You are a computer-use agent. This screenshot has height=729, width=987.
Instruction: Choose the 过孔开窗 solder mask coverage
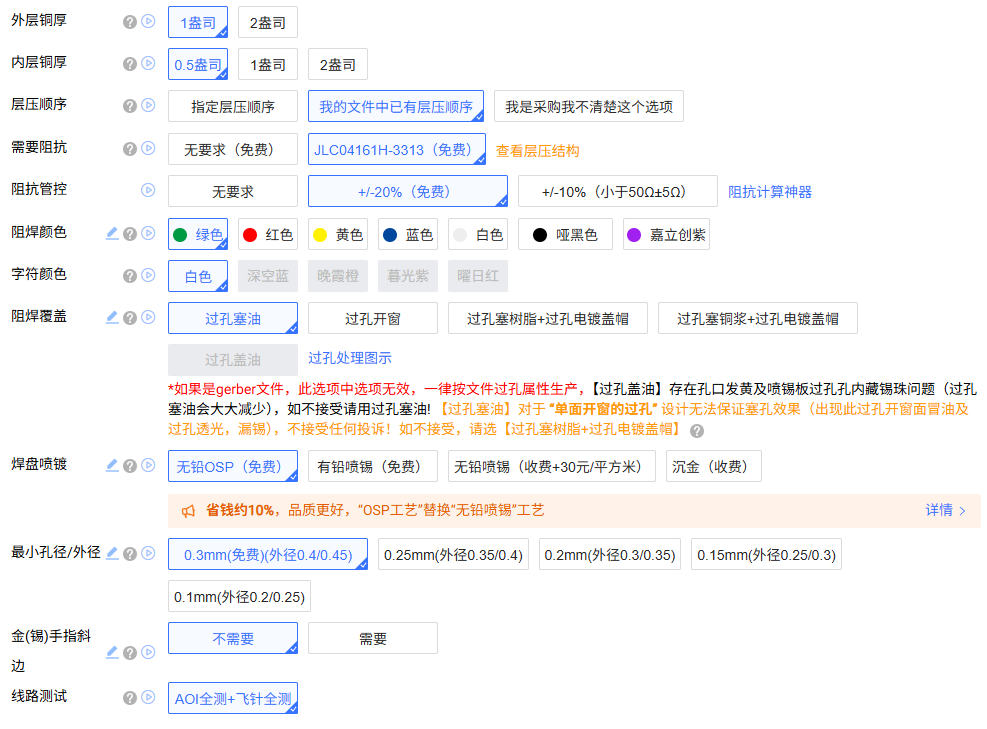(x=373, y=319)
